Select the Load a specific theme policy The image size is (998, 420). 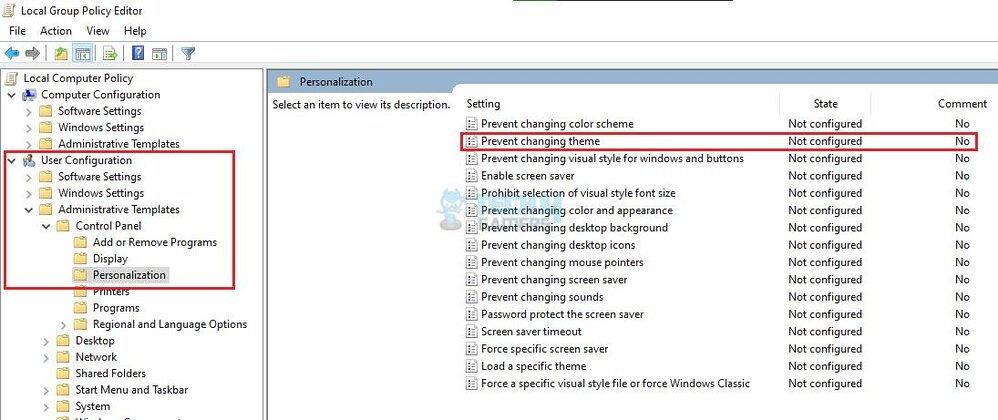[717, 367]
